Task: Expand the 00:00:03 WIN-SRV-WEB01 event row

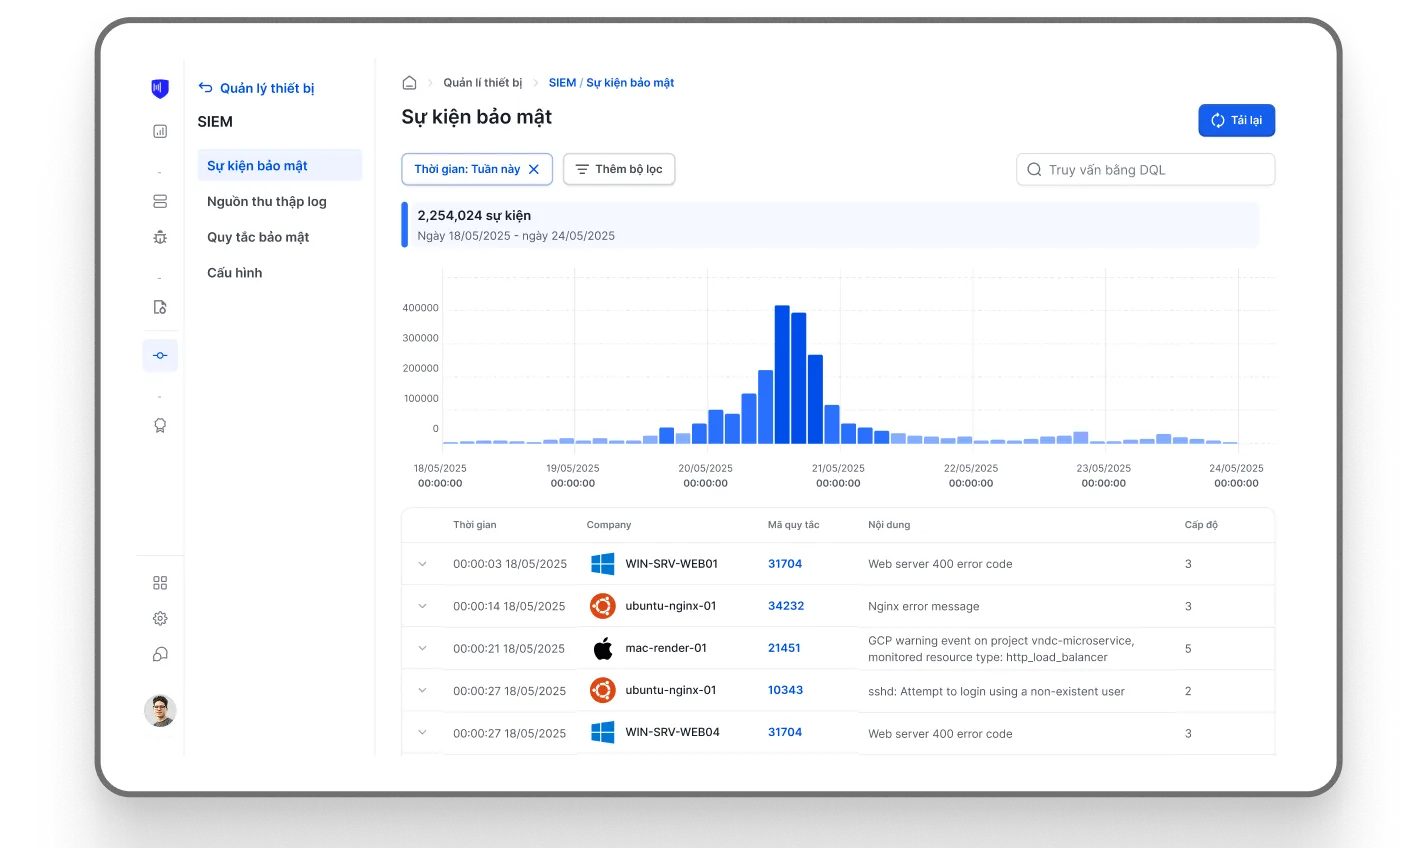Action: point(422,564)
